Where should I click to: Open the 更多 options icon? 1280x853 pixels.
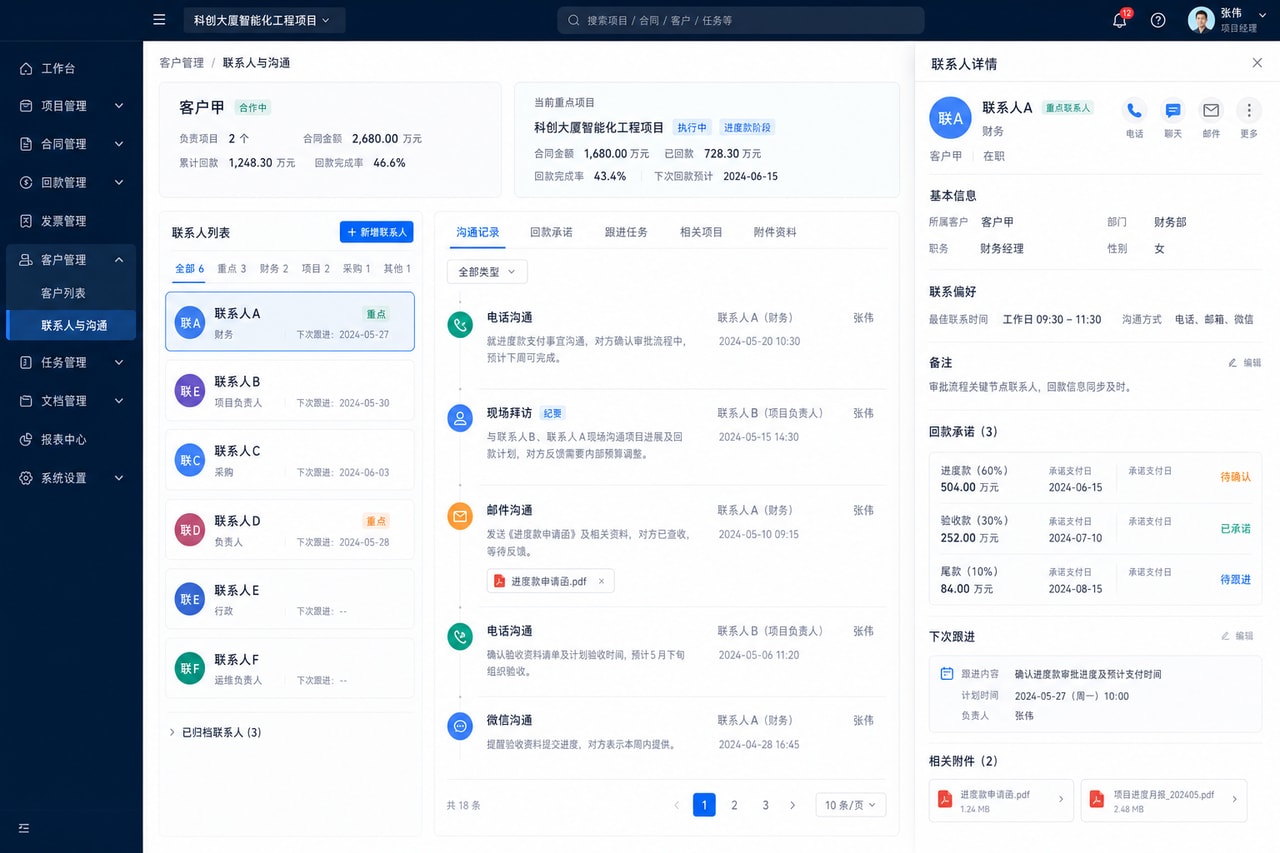pyautogui.click(x=1249, y=110)
